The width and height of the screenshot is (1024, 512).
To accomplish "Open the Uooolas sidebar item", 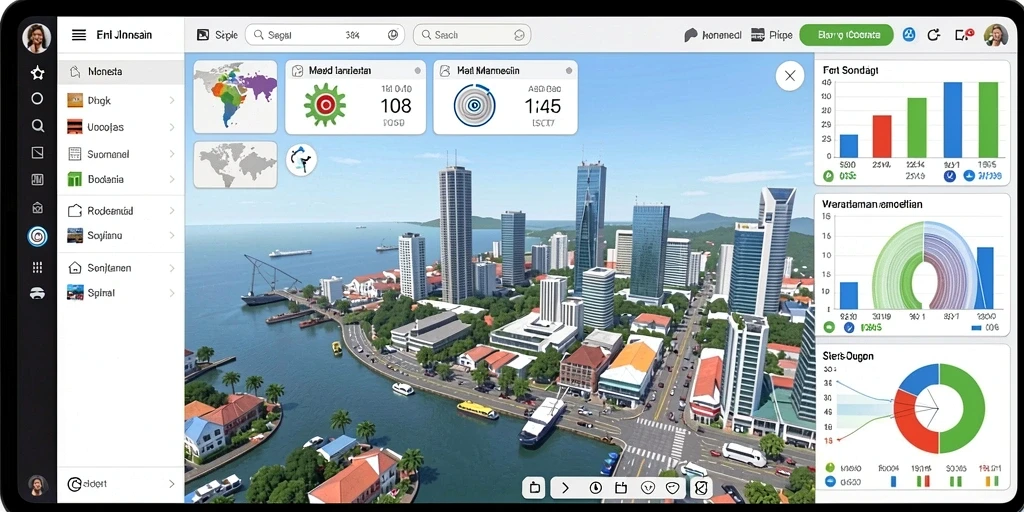I will click(x=121, y=127).
